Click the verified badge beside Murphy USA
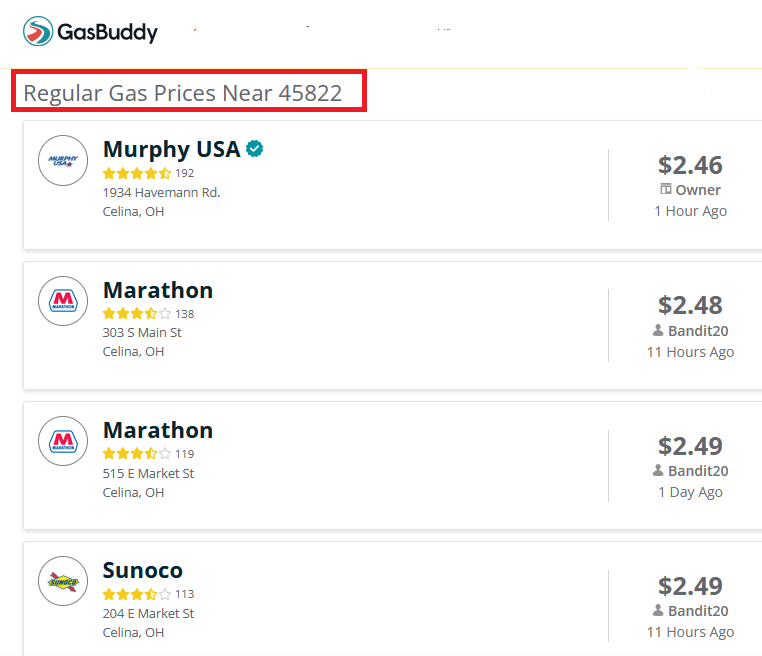This screenshot has width=762, height=656. coord(255,149)
